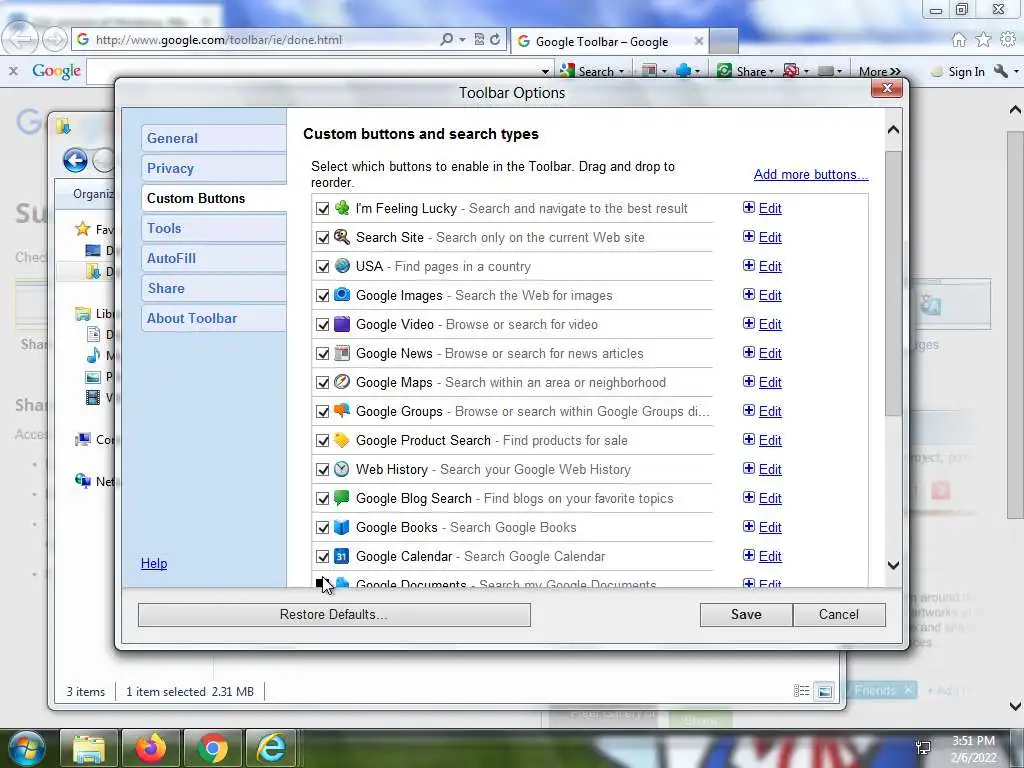Click the Google Books icon

coord(342,527)
